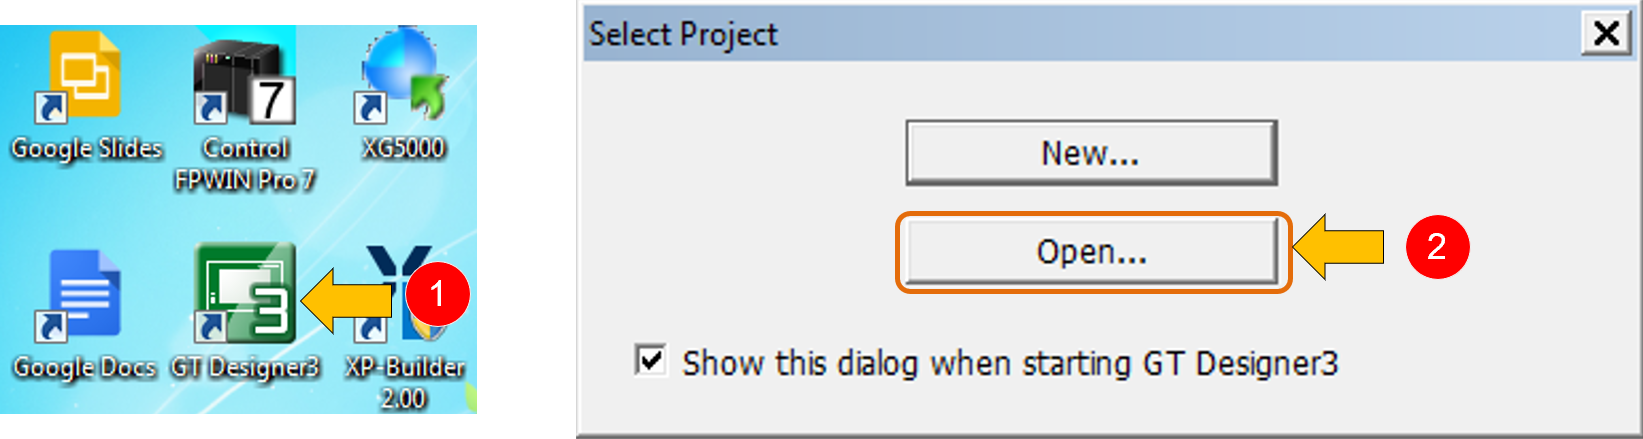Select the Google Slides desktop icon

pos(84,76)
